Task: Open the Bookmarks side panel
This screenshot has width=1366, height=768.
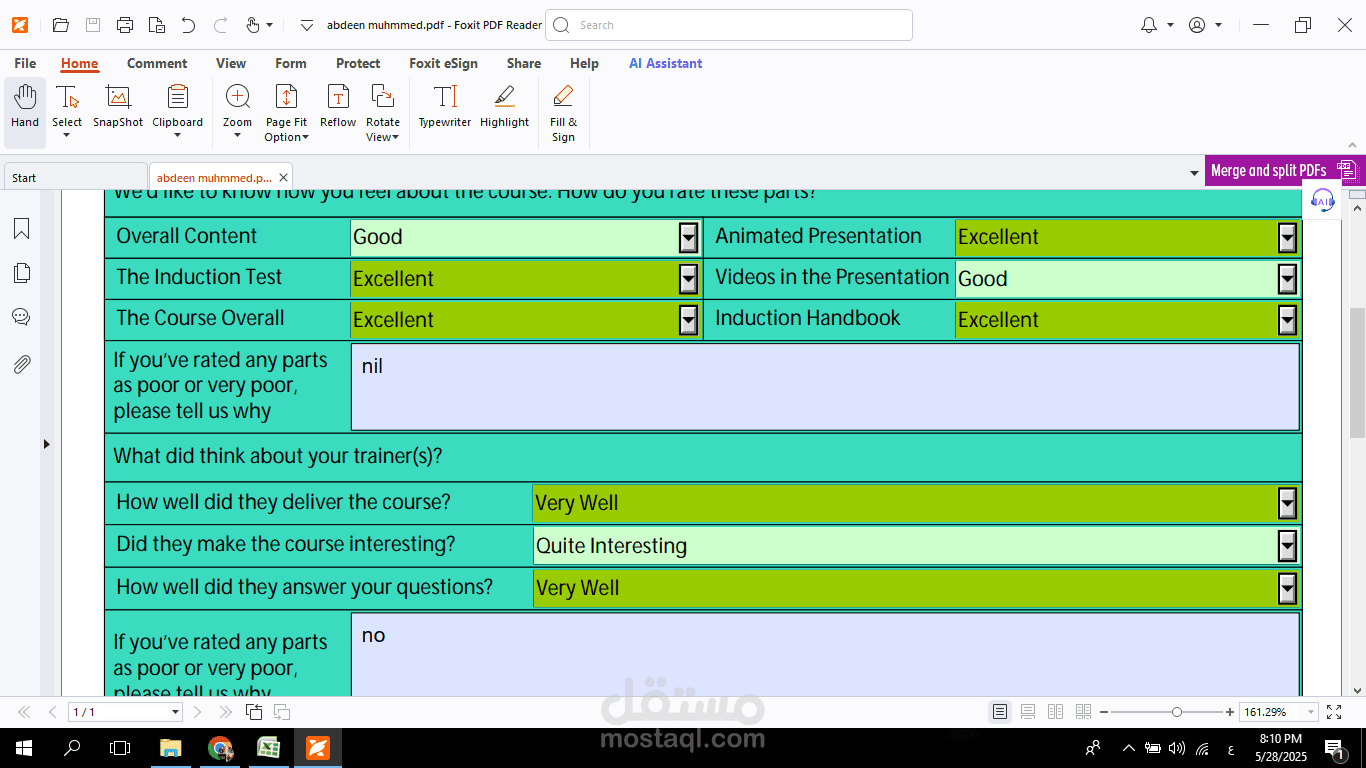Action: coord(21,229)
